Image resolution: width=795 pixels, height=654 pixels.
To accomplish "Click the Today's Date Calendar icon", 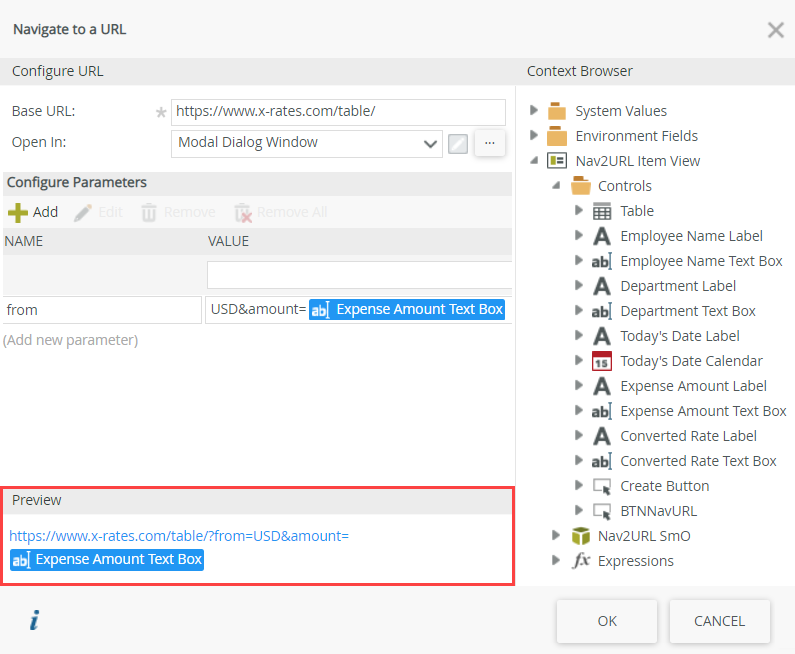I will point(602,361).
